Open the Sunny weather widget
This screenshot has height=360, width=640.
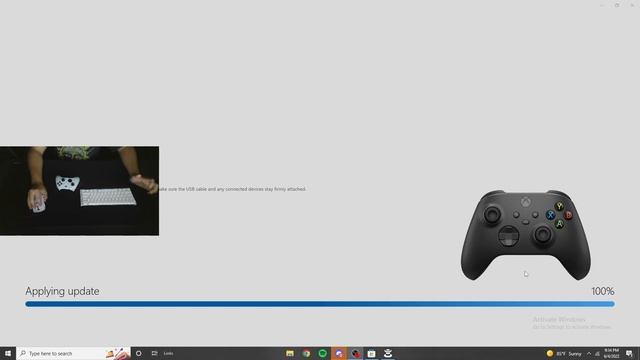pyautogui.click(x=564, y=353)
